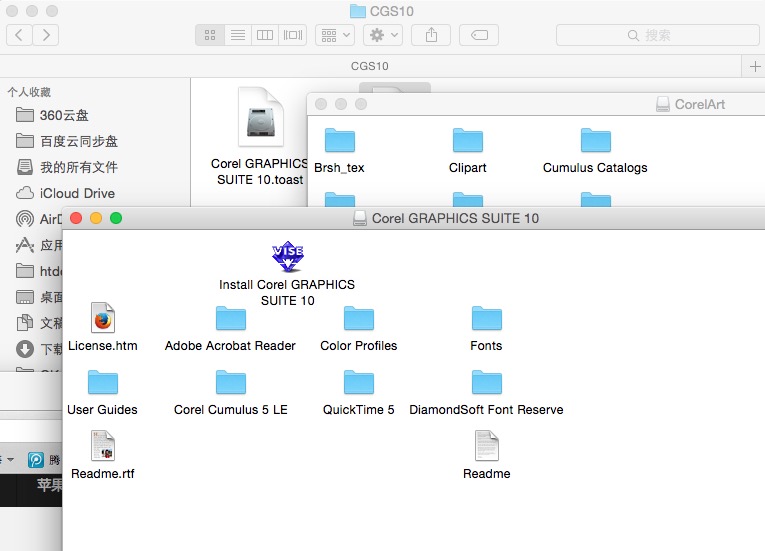
Task: Add a new Finder tab
Action: coord(754,66)
